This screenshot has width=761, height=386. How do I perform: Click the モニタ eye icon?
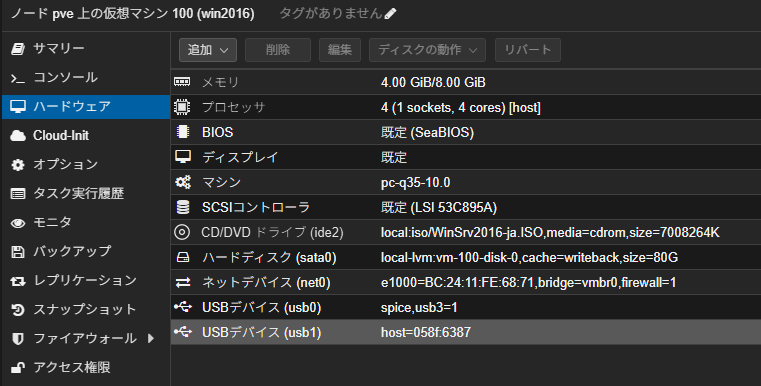coord(18,223)
